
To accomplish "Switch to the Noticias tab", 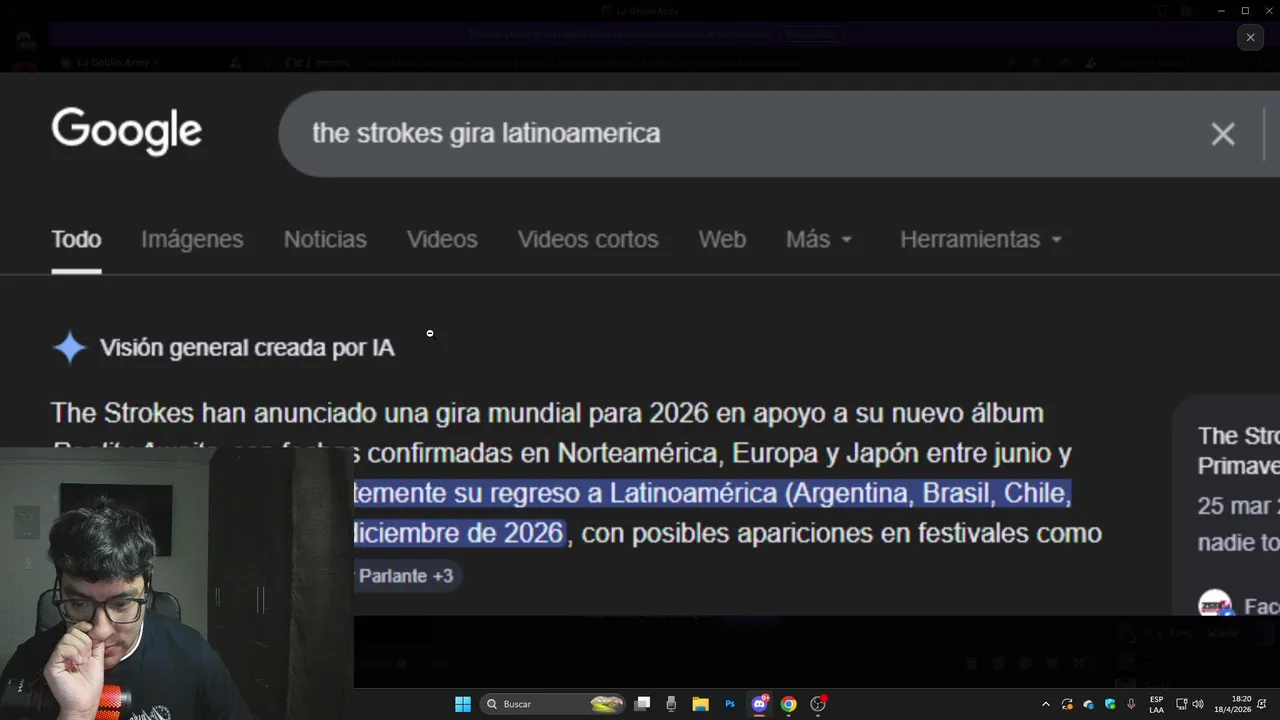I will tap(325, 240).
